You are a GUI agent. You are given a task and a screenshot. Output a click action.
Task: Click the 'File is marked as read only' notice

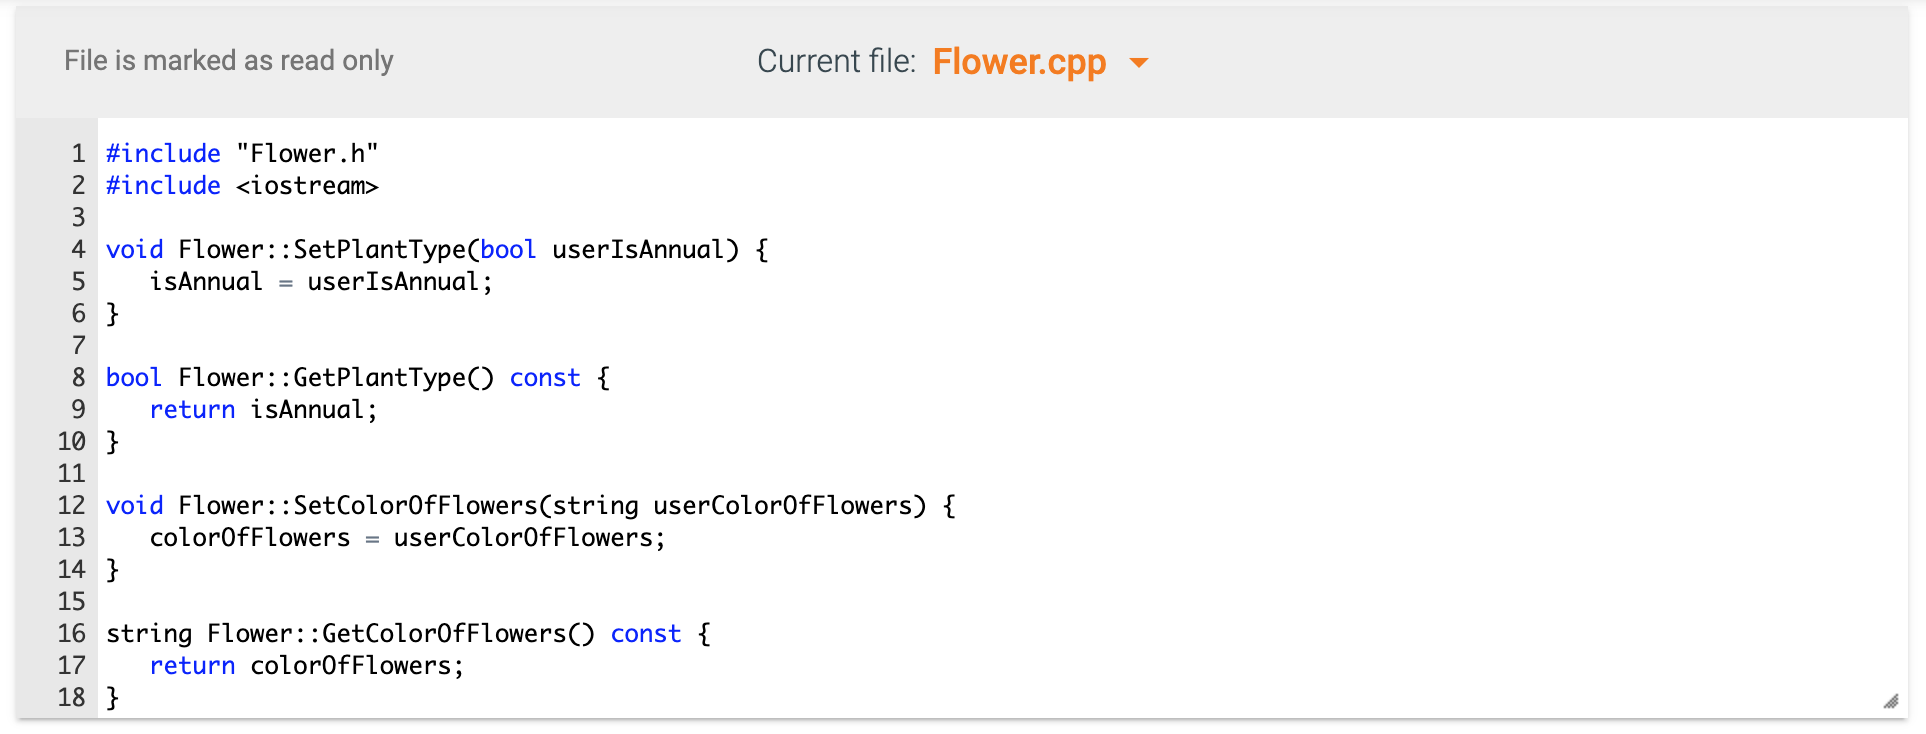point(228,60)
